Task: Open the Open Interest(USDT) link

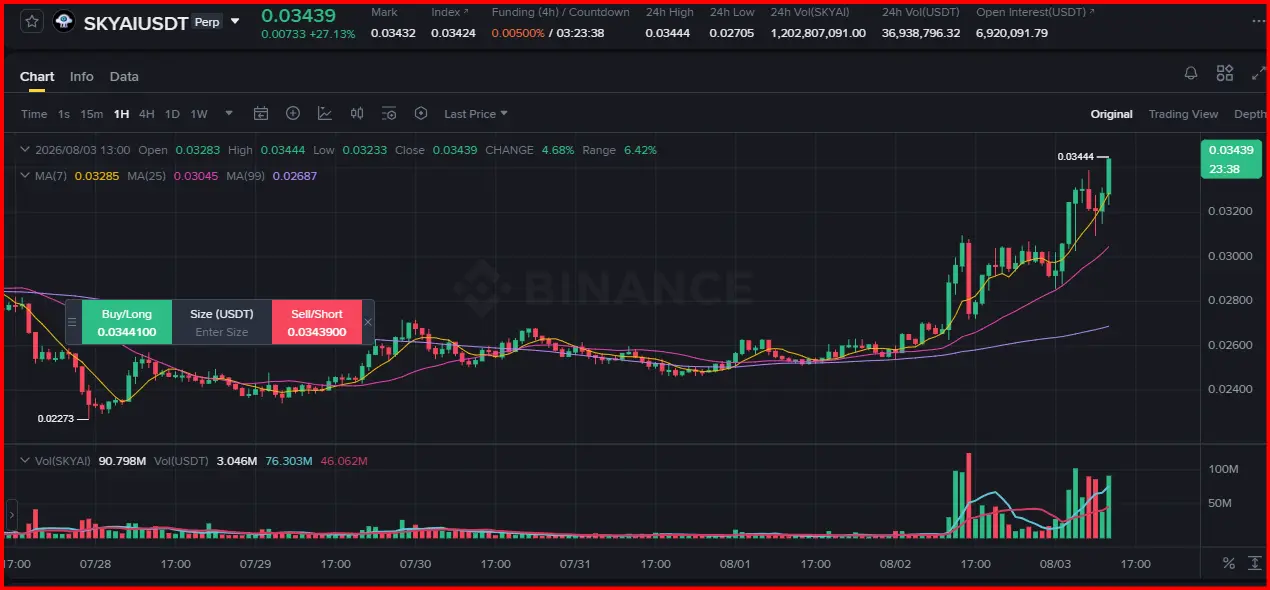Action: (1035, 12)
